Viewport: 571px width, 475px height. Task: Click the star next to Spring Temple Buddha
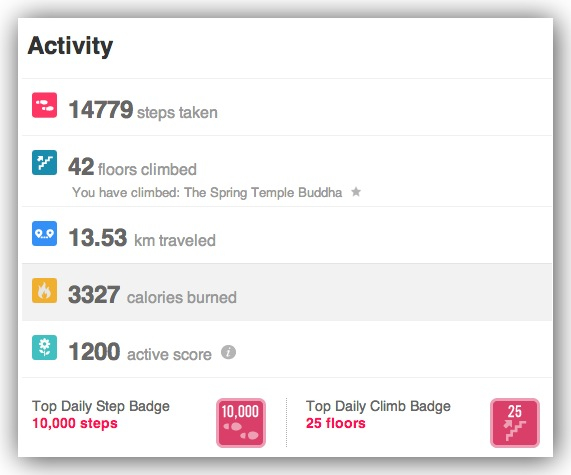pyautogui.click(x=356, y=192)
